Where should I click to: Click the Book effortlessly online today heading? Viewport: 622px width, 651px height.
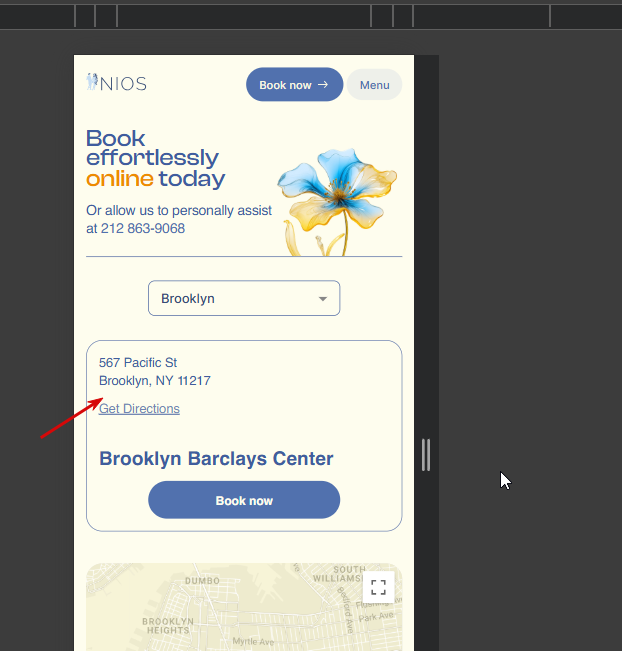point(156,159)
